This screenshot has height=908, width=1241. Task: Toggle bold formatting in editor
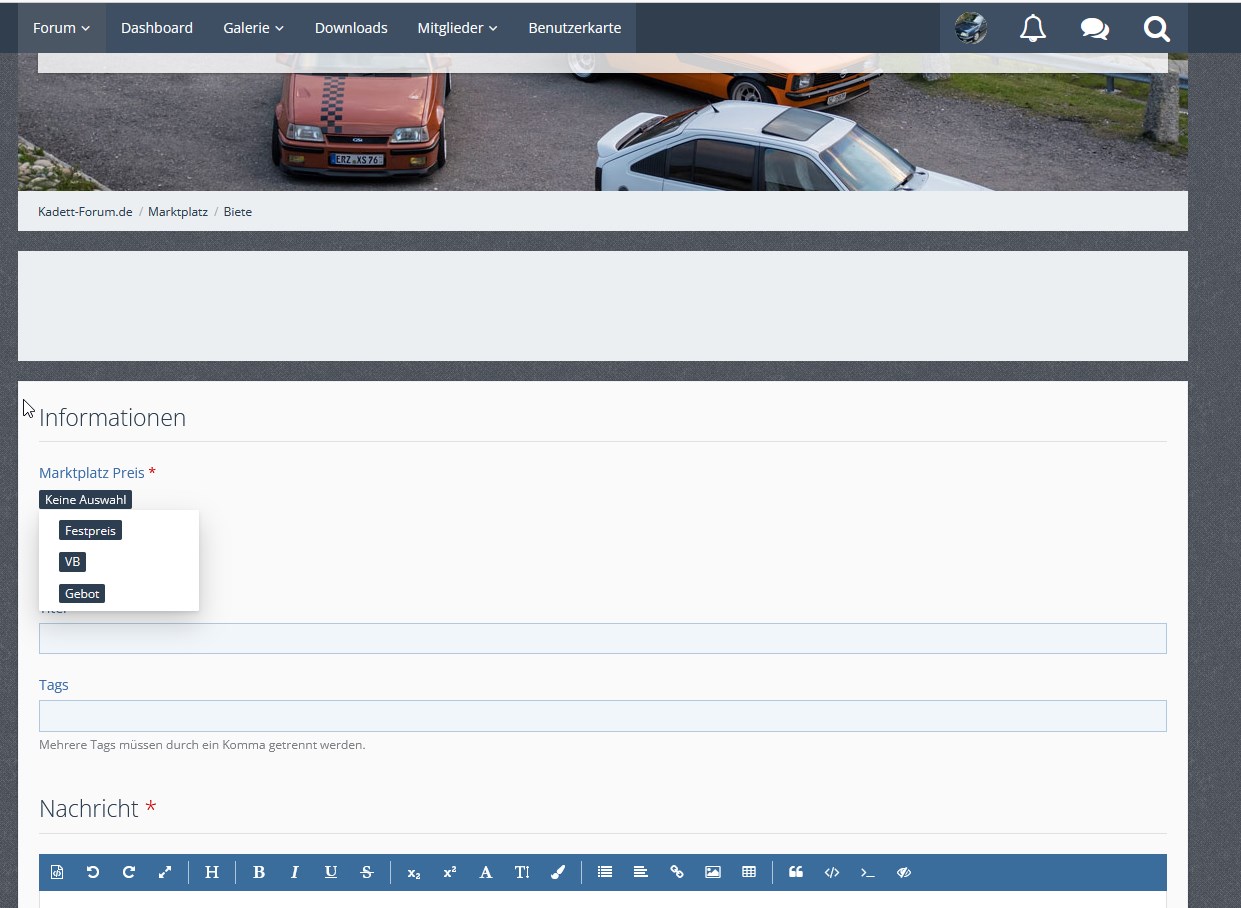(x=259, y=872)
